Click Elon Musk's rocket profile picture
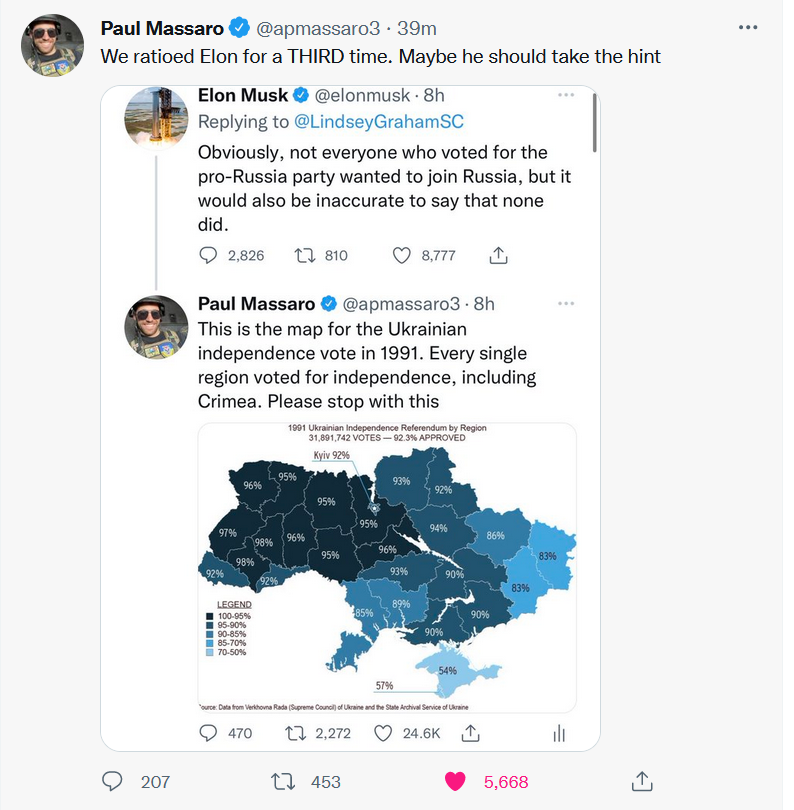Image resolution: width=794 pixels, height=810 pixels. click(156, 118)
